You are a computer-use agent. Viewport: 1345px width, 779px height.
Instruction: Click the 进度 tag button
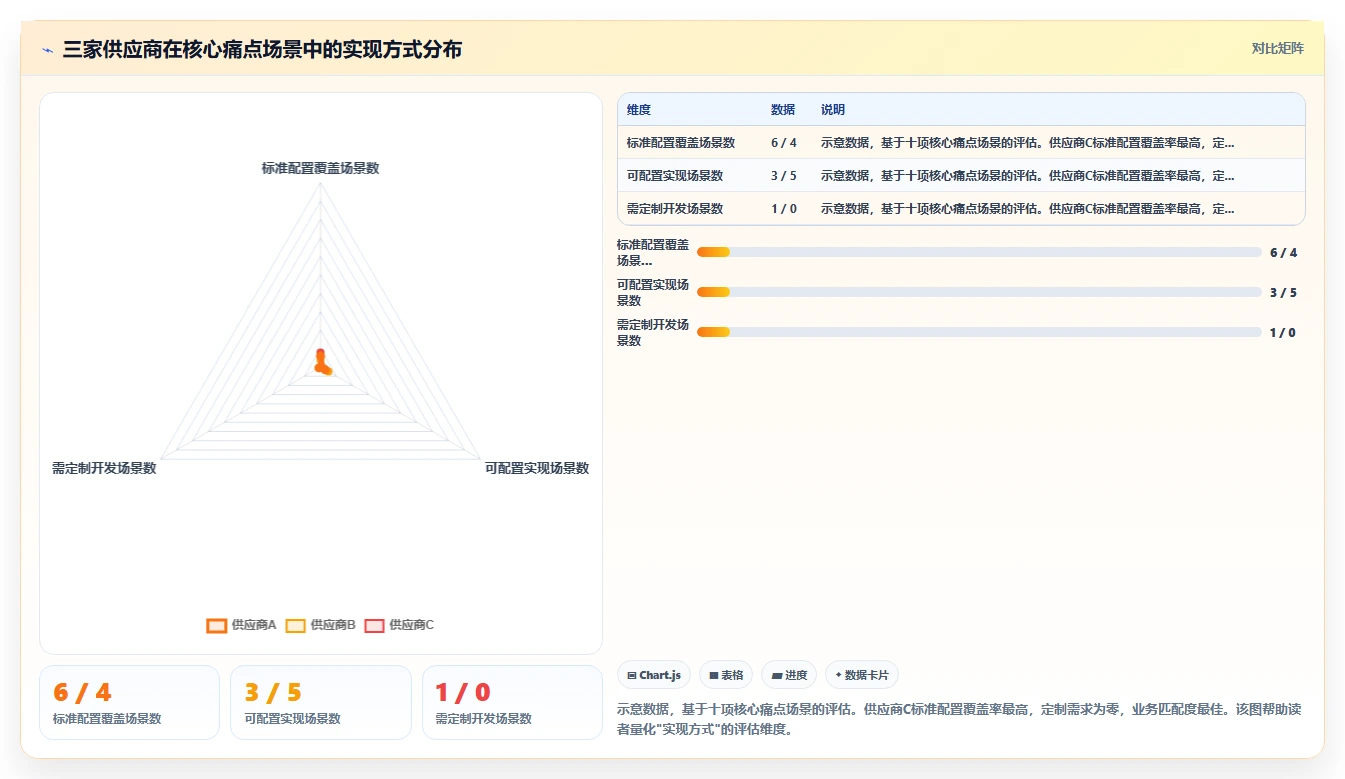789,675
